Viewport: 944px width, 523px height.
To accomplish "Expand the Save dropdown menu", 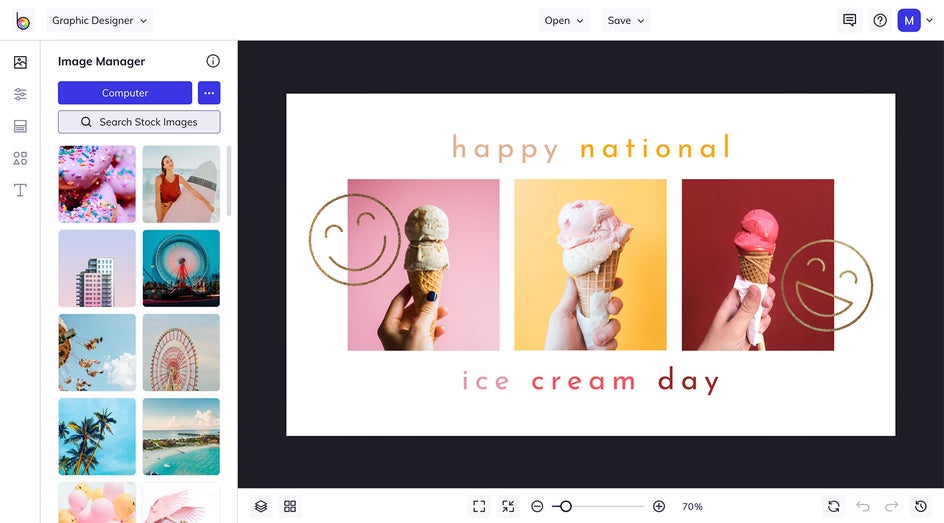I will pyautogui.click(x=626, y=20).
